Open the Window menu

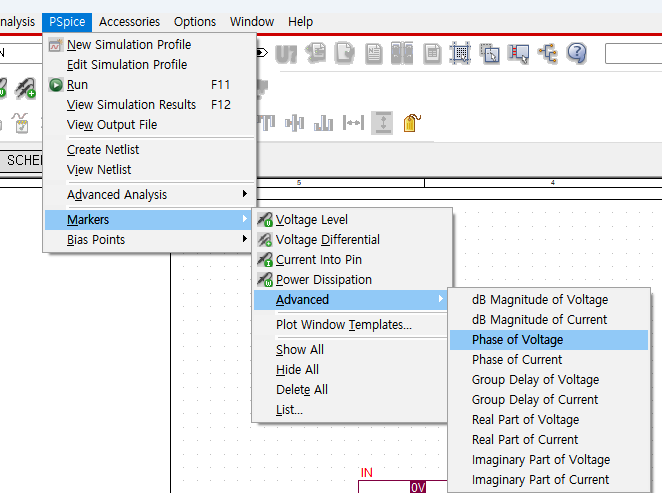[x=252, y=22]
